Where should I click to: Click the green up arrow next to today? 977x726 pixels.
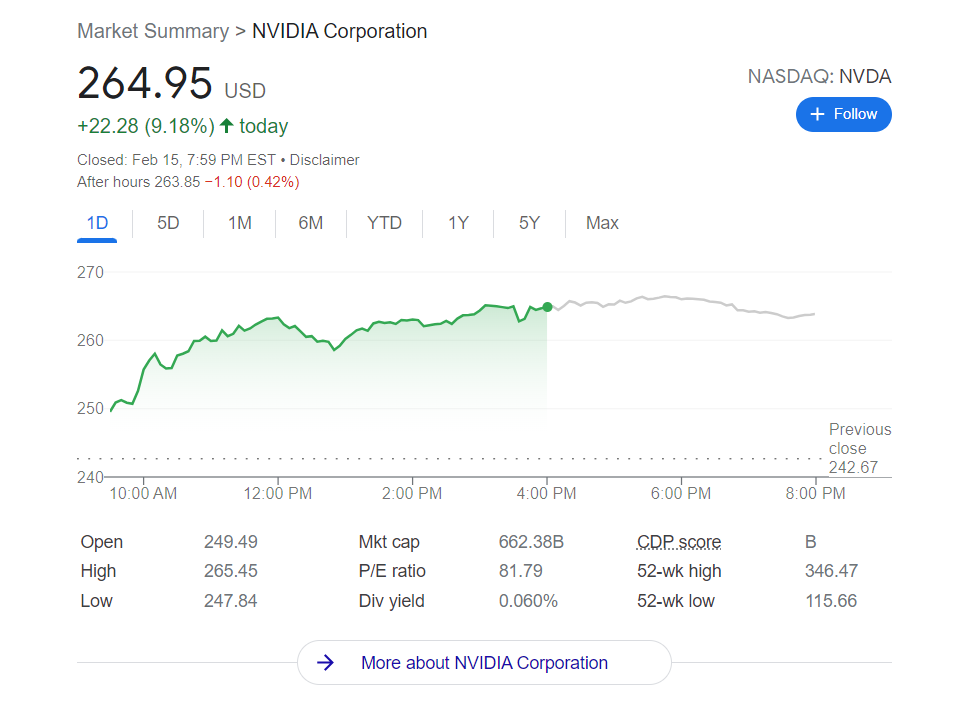(227, 126)
